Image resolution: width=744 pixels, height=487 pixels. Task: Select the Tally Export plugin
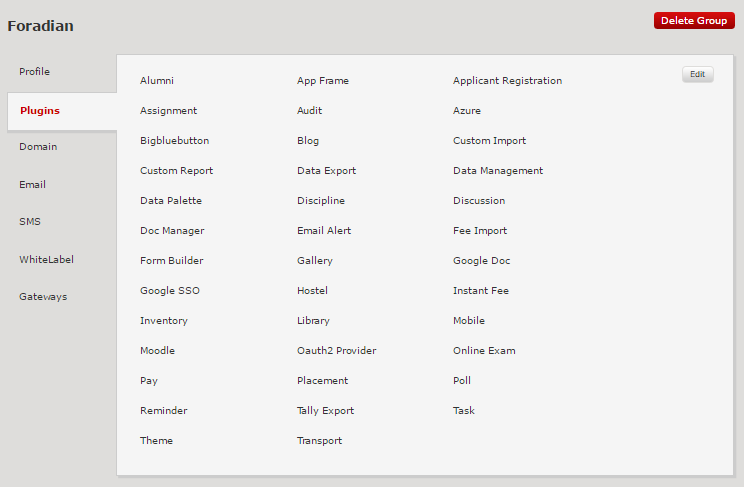[x=325, y=411]
